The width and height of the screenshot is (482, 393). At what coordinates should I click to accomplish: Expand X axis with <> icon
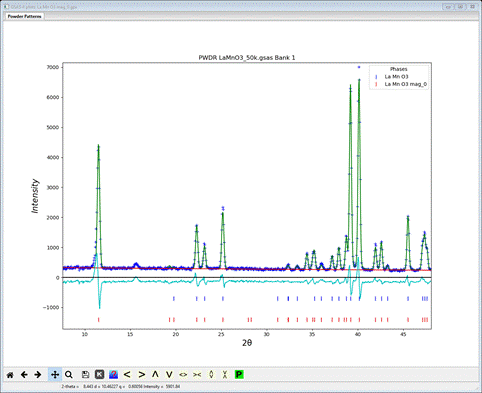point(183,375)
